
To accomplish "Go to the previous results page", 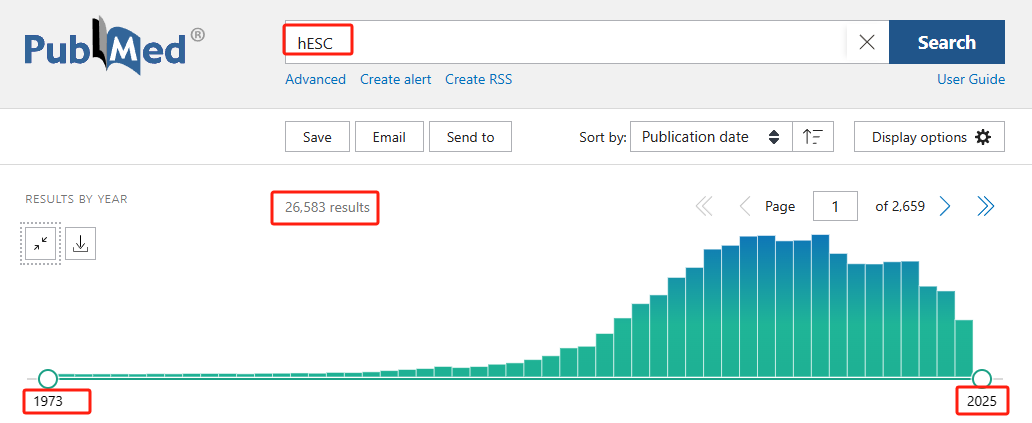I will pos(745,207).
